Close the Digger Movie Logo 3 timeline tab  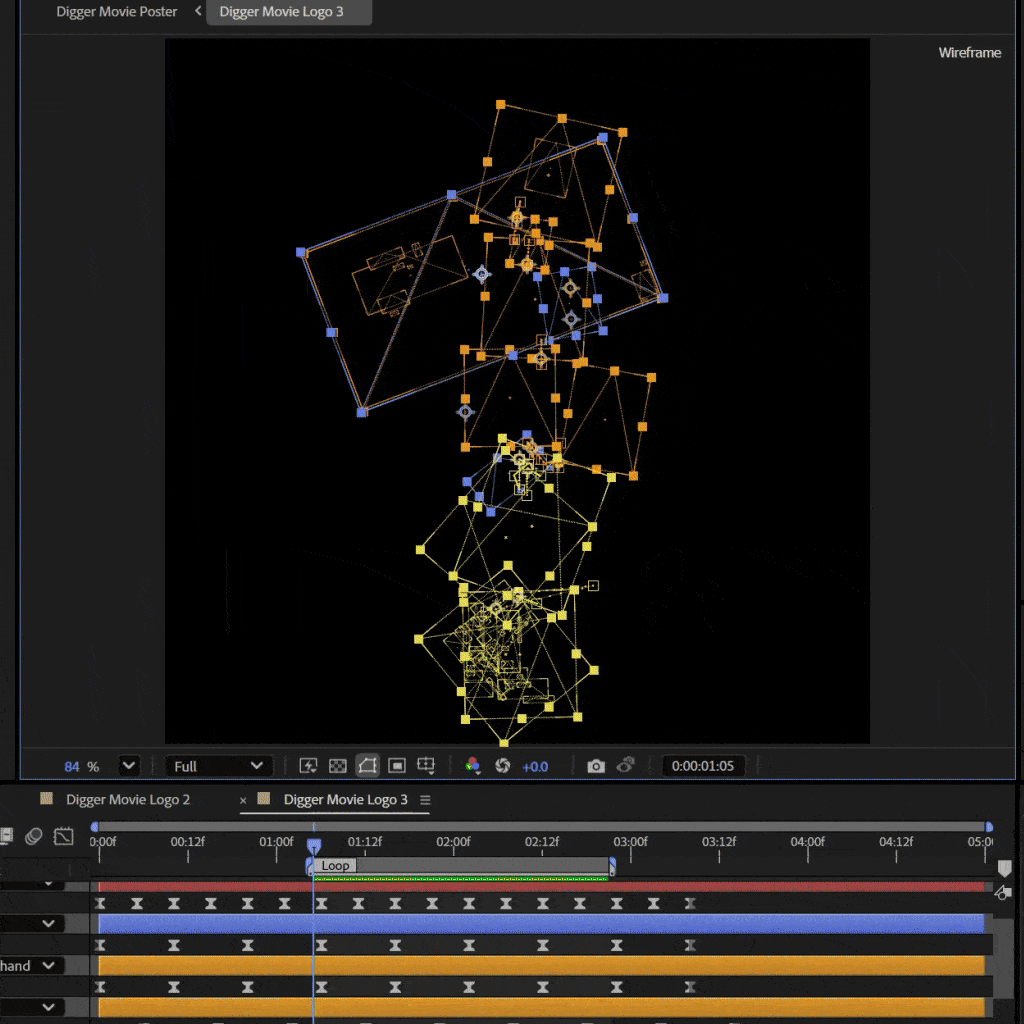(243, 800)
